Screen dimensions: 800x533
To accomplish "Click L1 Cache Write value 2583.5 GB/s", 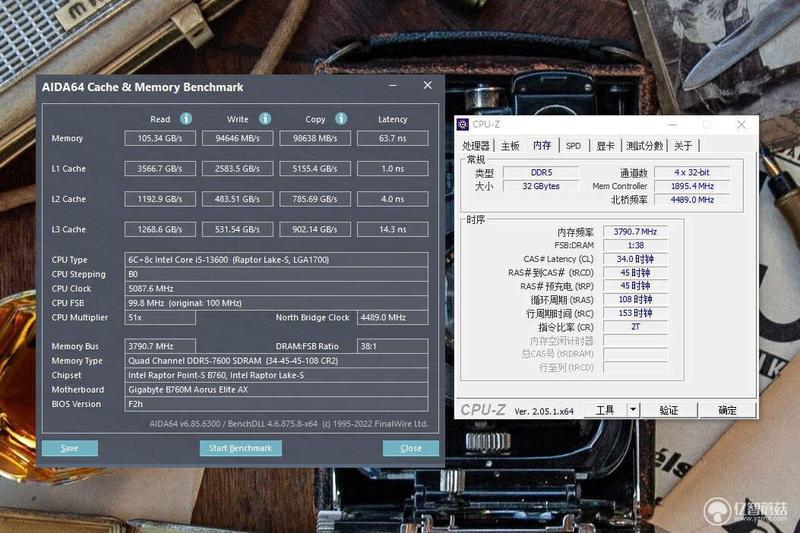I will coord(237,169).
